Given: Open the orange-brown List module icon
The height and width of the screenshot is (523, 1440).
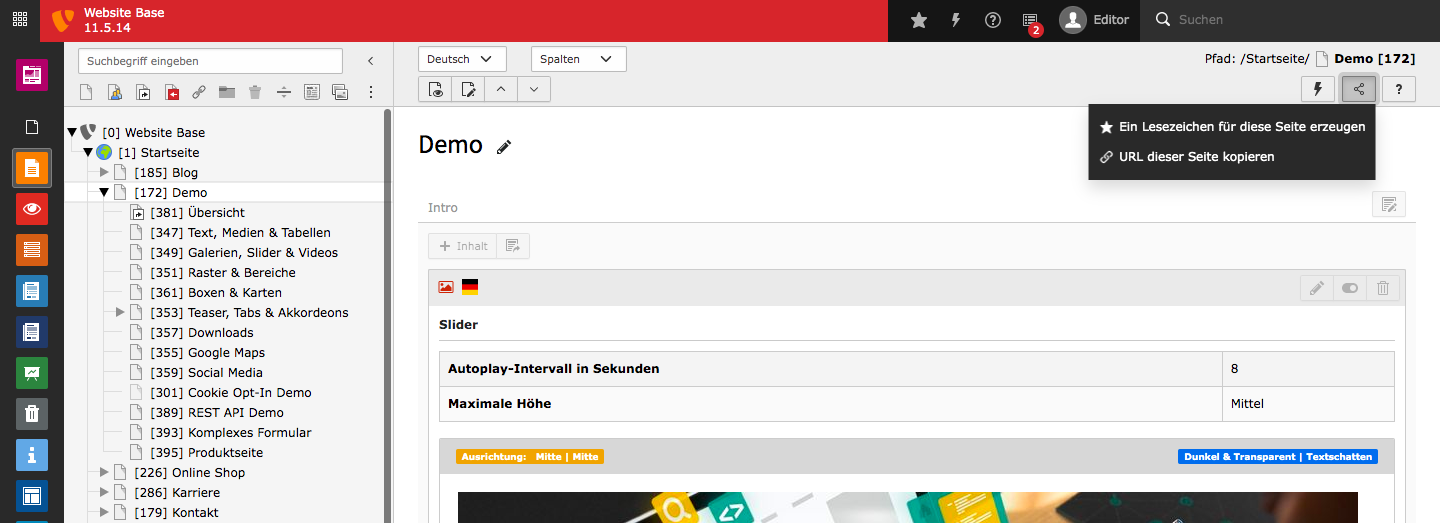Looking at the screenshot, I should [32, 250].
